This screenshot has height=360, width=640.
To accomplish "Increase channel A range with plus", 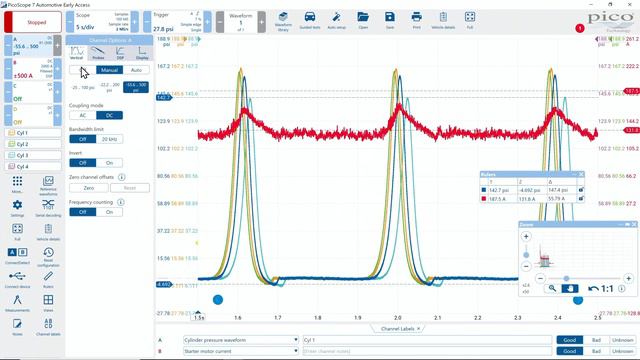I will point(58,46).
